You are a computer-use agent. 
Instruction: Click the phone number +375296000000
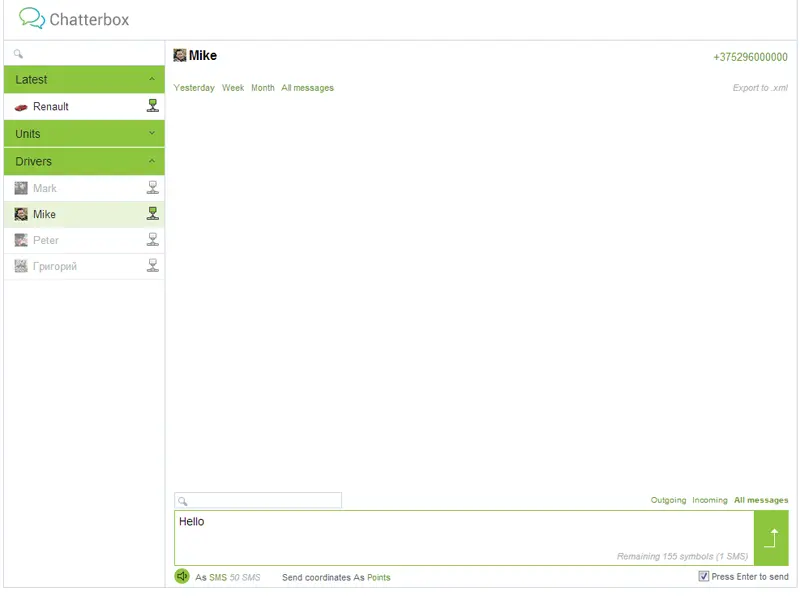[750, 57]
